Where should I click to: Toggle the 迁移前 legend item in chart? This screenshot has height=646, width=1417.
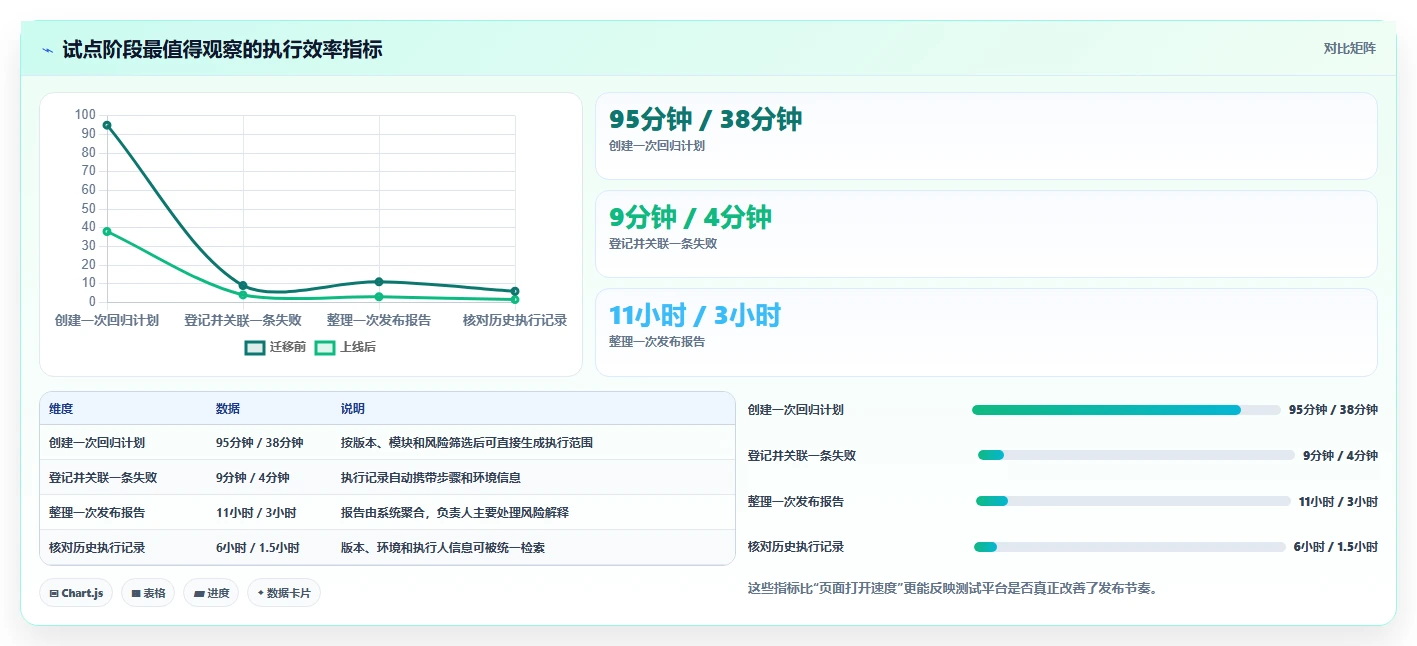[275, 347]
